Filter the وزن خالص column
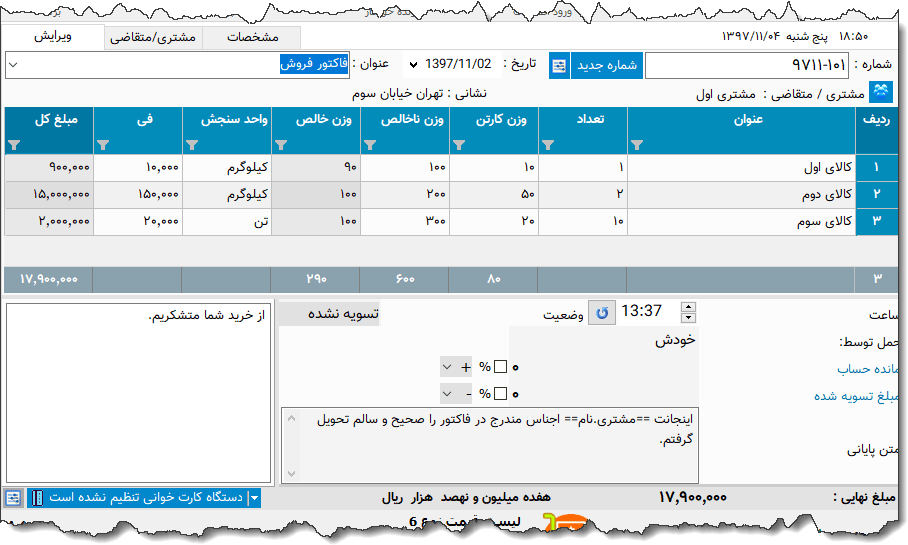Viewport: 908px width, 545px height. coord(281,145)
